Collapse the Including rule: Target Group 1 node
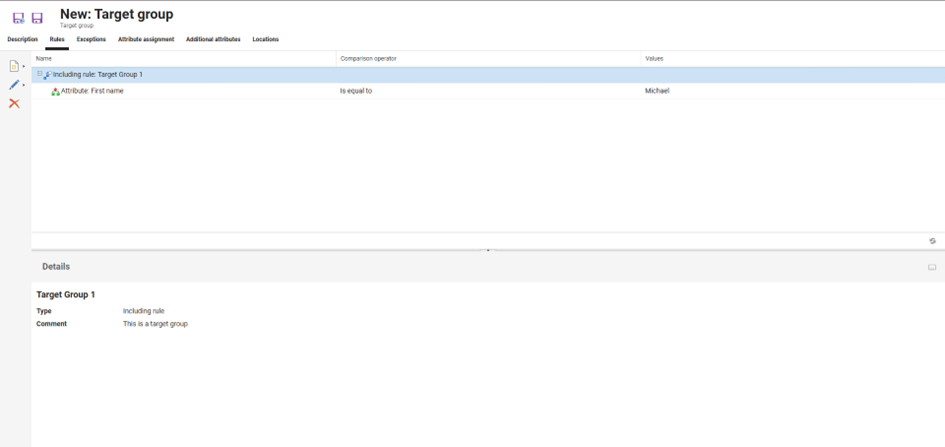The height and width of the screenshot is (447, 945). (x=39, y=74)
